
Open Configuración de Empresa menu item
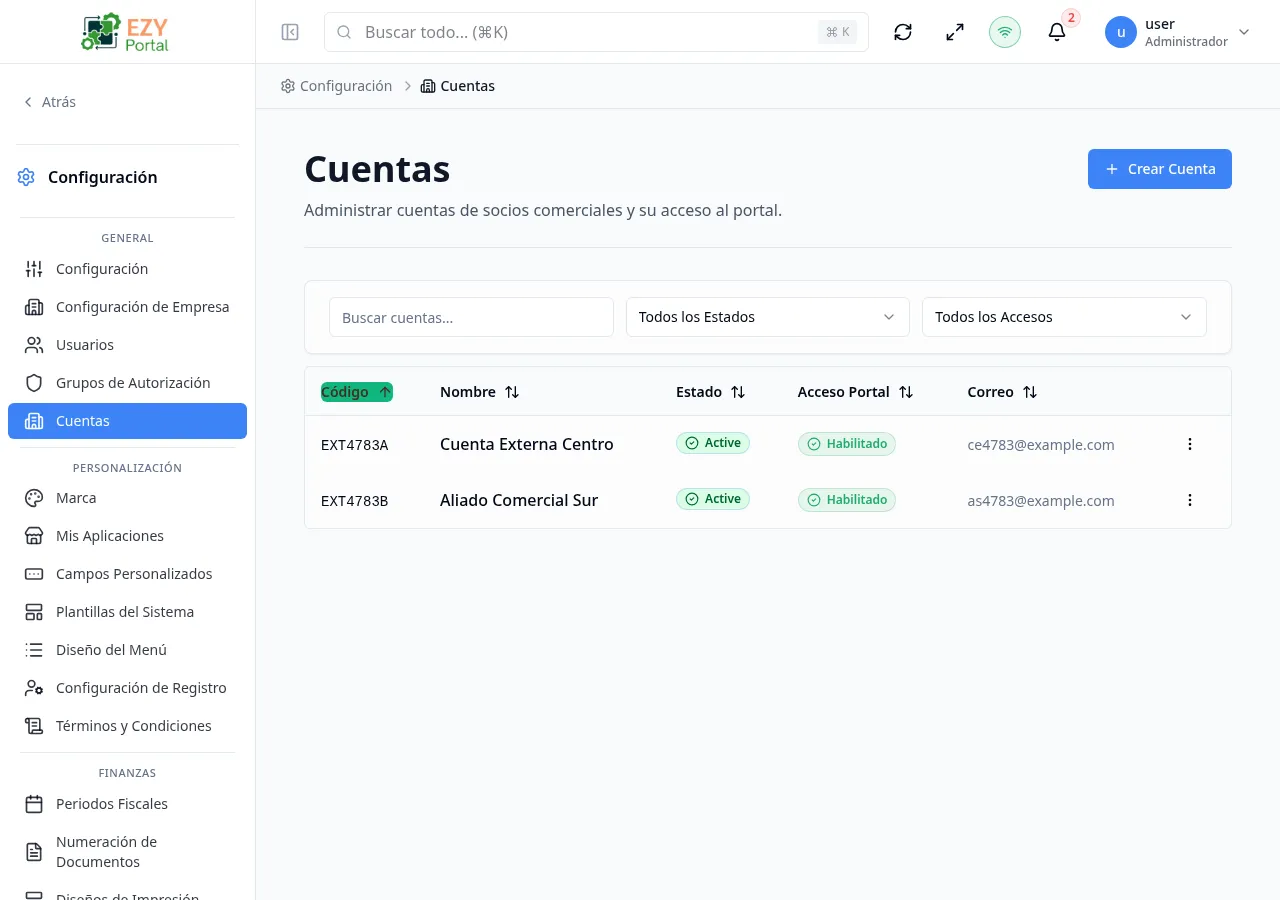tap(127, 307)
